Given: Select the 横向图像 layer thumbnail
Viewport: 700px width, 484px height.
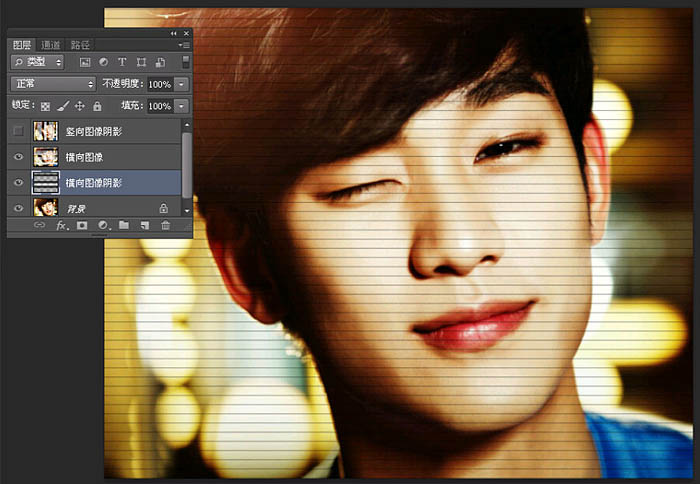Looking at the screenshot, I should pos(46,157).
